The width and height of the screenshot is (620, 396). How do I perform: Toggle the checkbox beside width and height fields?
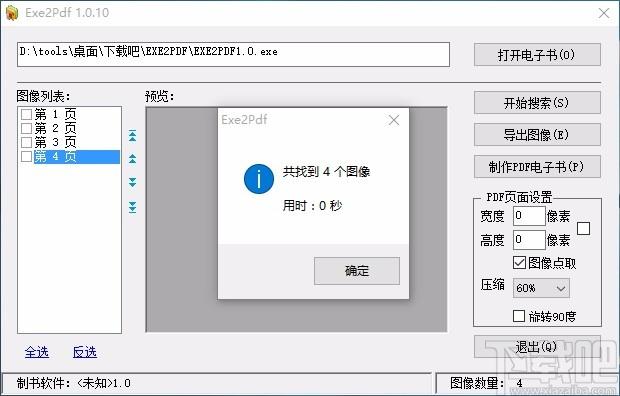click(x=583, y=228)
